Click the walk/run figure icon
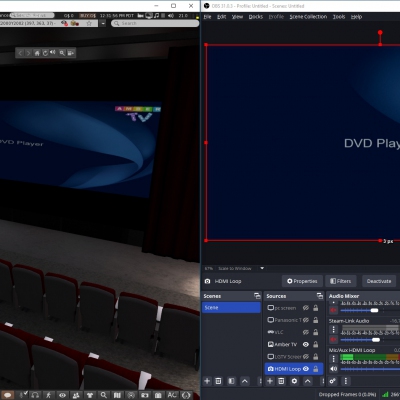 click(x=49, y=395)
